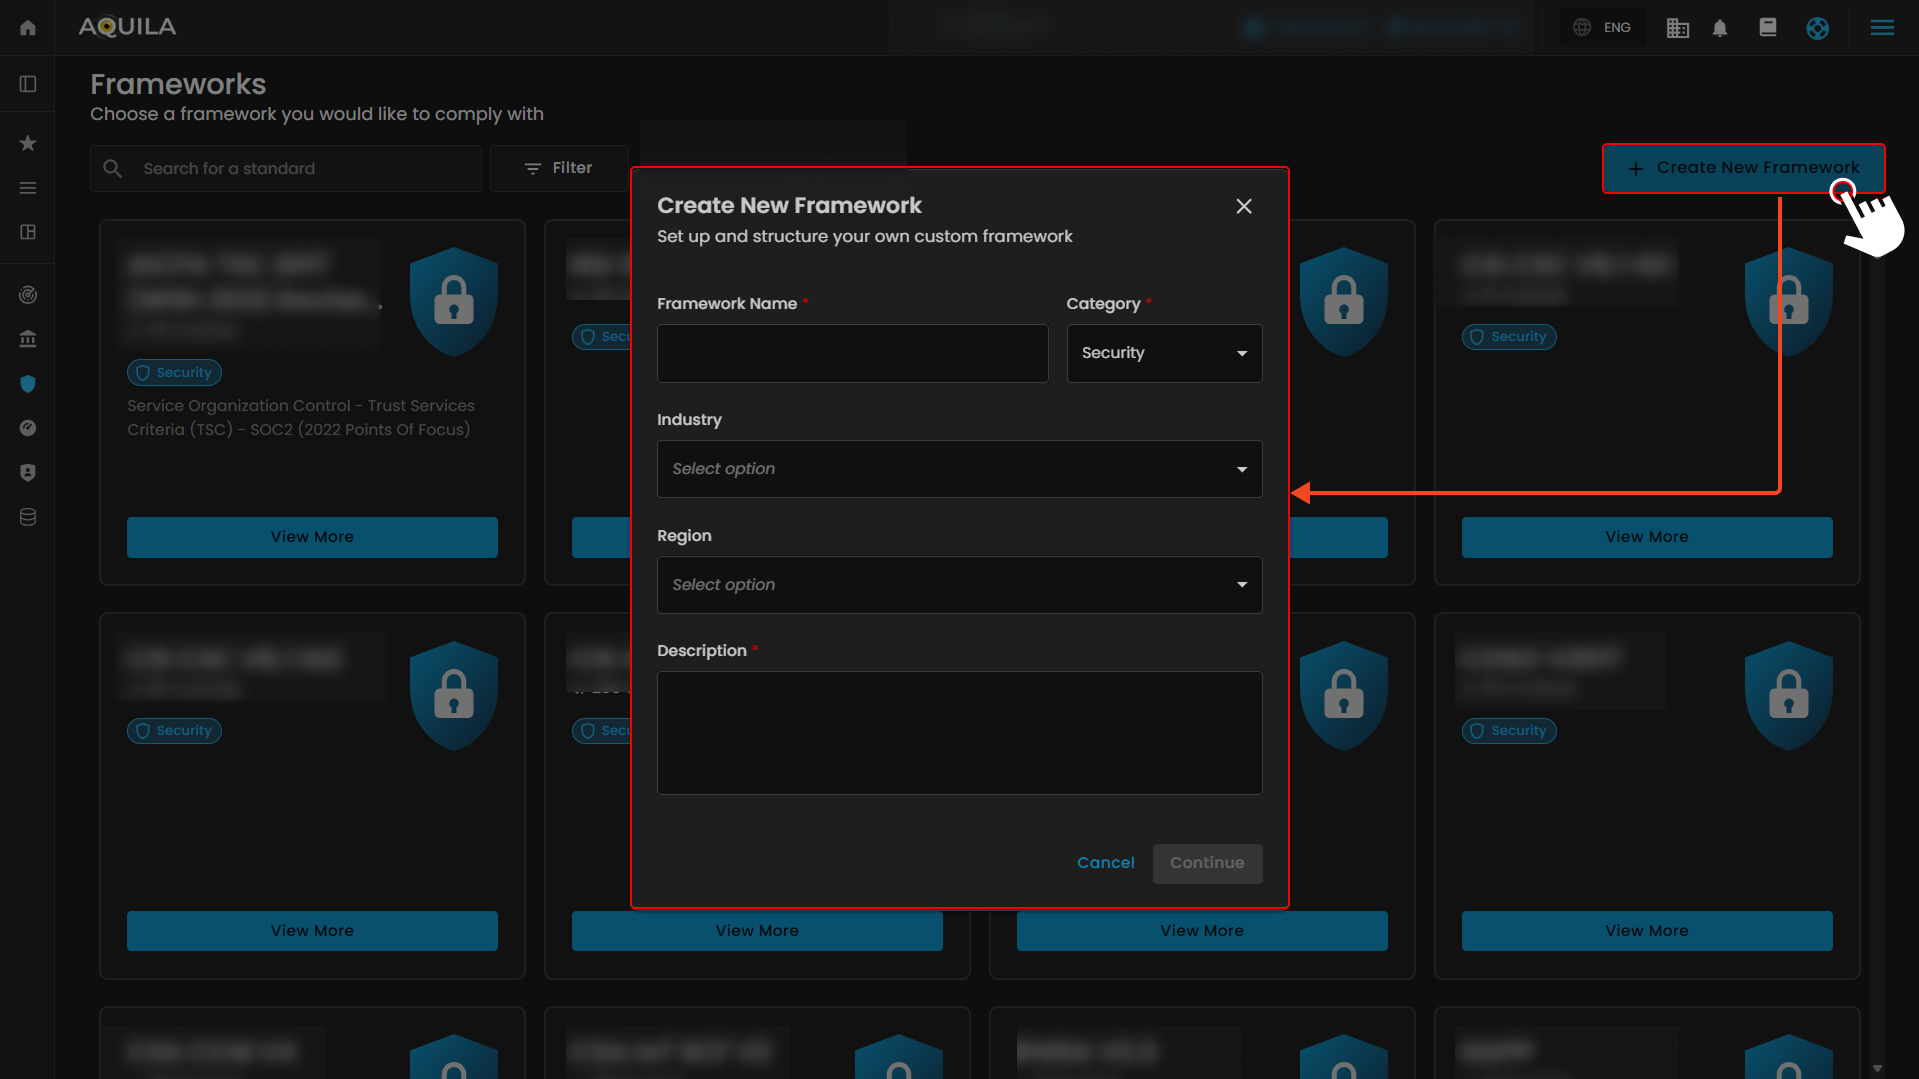Open the Region select option dropdown
This screenshot has width=1919, height=1079.
(x=958, y=585)
